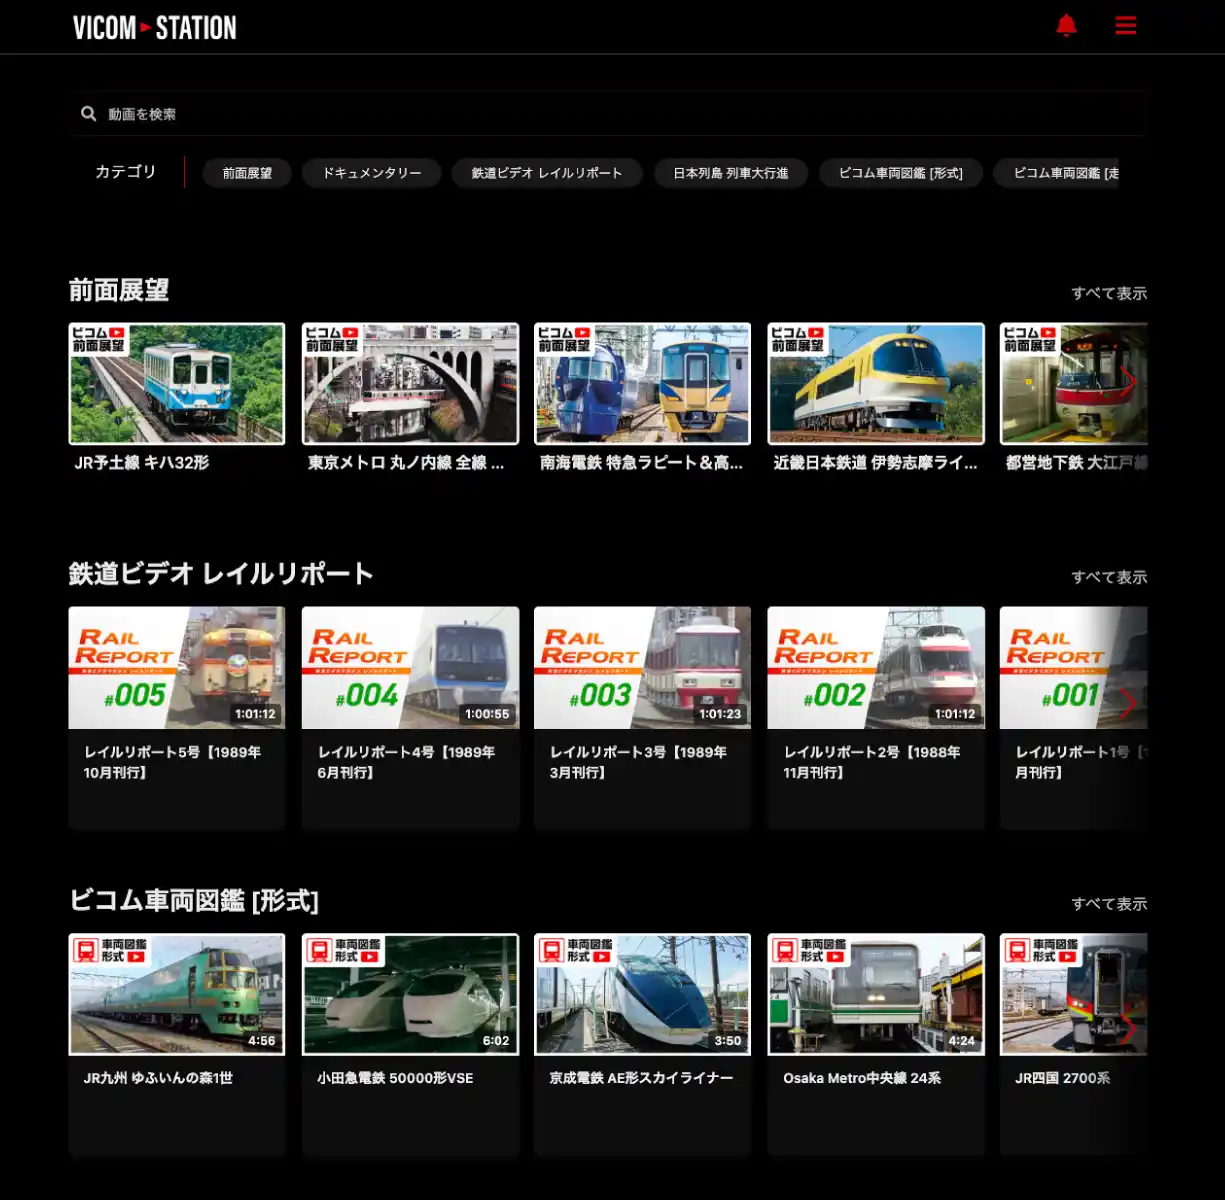Choose the 日本列島 列車大行進 category
Screen dimensions: 1225x1200
tap(730, 173)
